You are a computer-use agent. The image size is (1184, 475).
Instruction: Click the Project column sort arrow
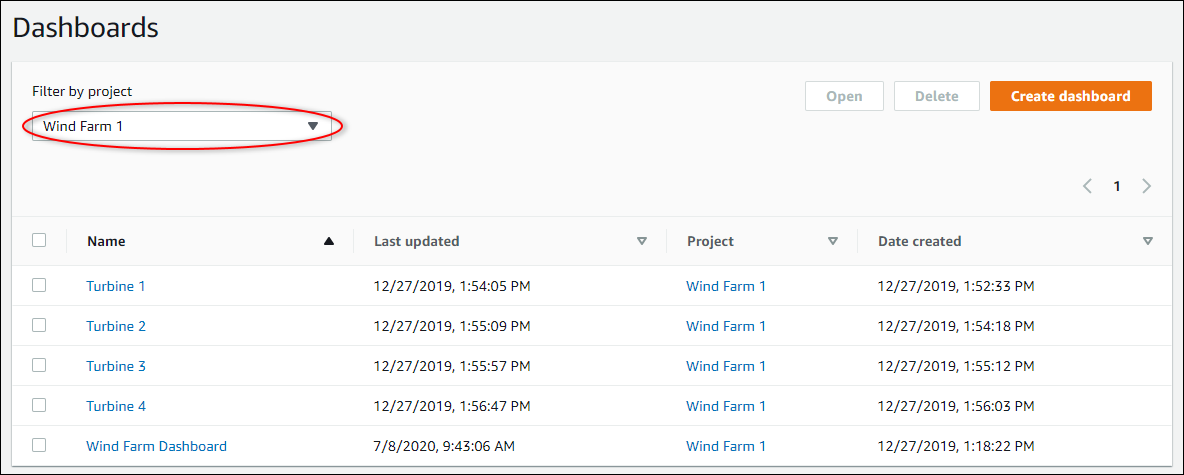pos(833,241)
